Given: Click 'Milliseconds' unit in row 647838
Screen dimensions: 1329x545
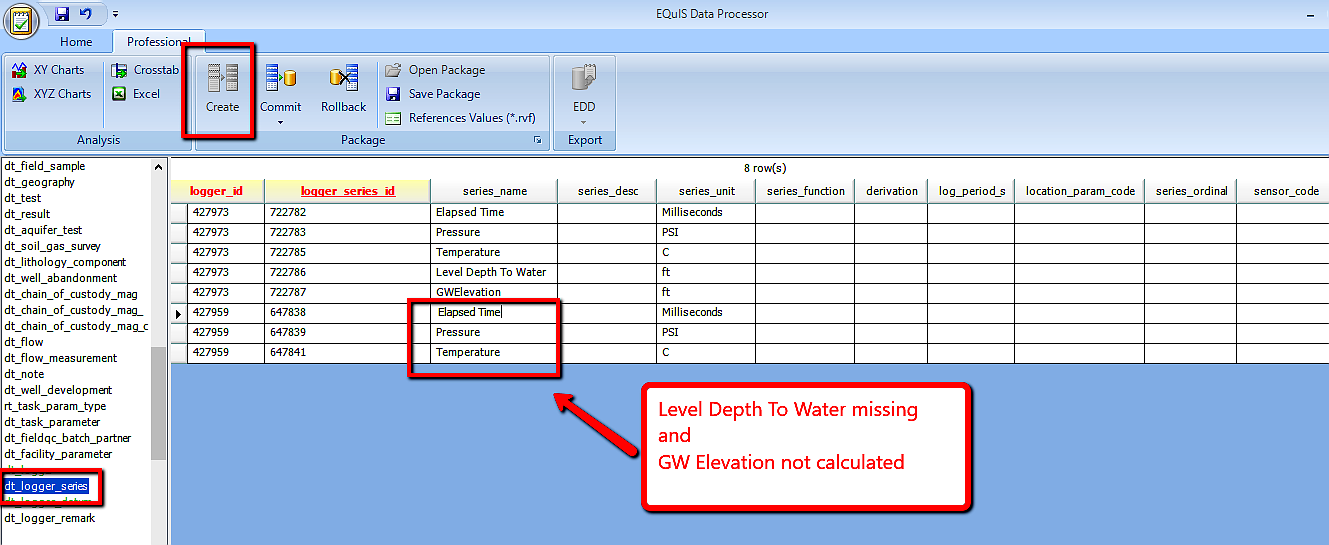Looking at the screenshot, I should pos(706,312).
